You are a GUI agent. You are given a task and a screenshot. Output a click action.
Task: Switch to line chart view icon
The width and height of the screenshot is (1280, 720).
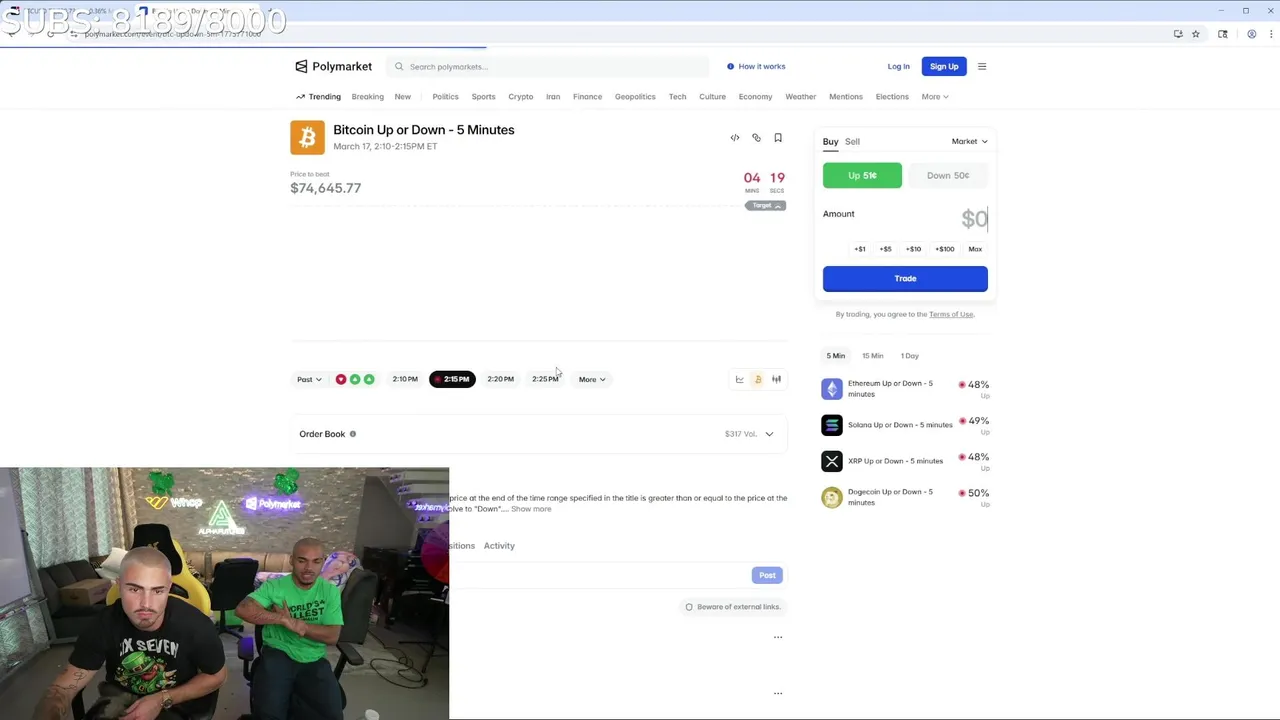[x=740, y=379]
